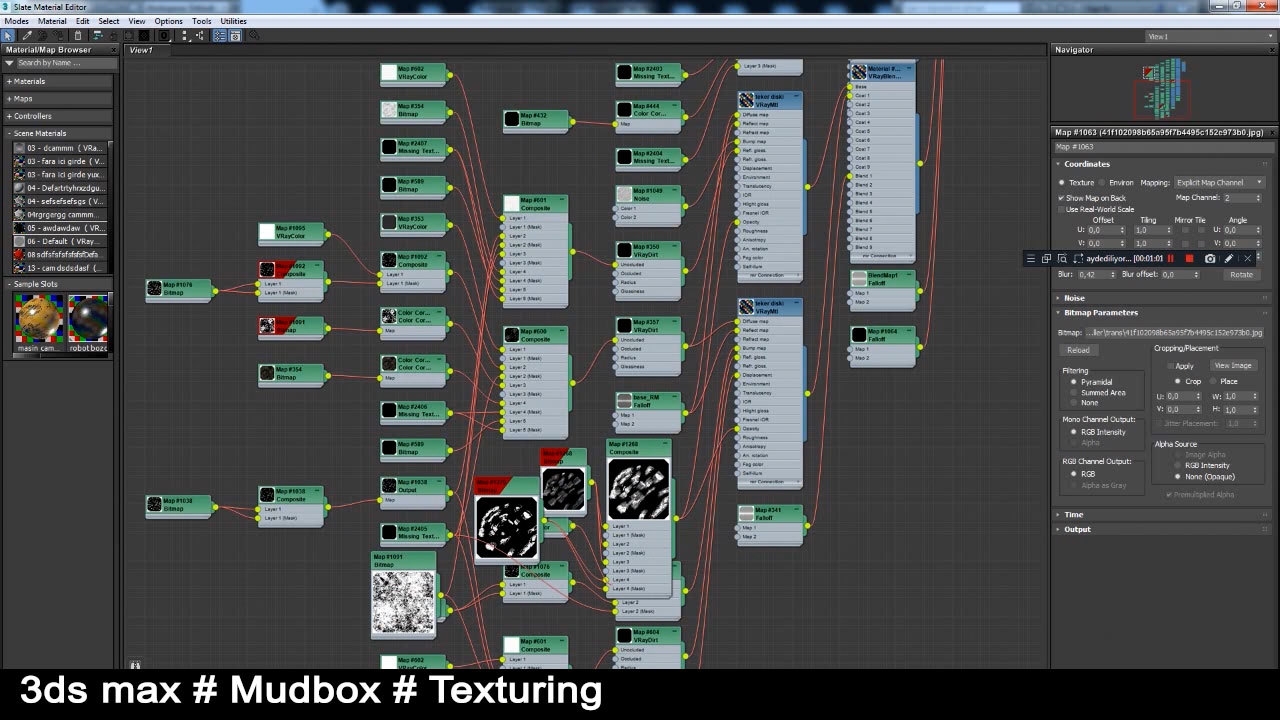The width and height of the screenshot is (1280, 720).
Task: Click the 'masin cam' sample slot thumbnail
Action: pyautogui.click(x=39, y=320)
